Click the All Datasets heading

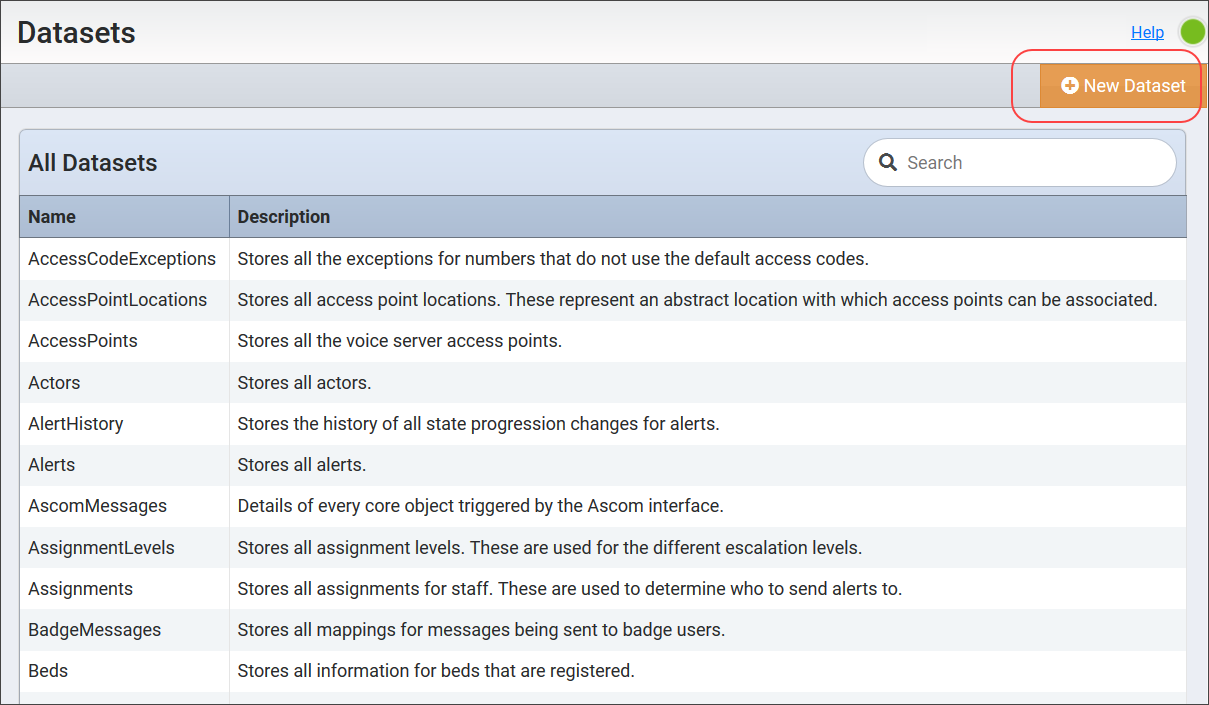click(x=92, y=162)
